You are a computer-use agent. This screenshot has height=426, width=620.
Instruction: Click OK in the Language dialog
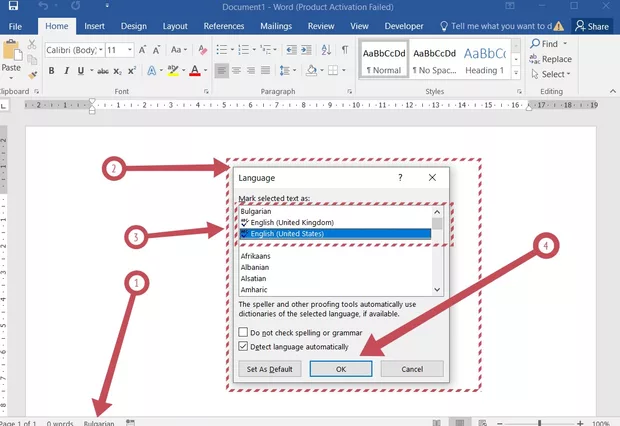341,369
